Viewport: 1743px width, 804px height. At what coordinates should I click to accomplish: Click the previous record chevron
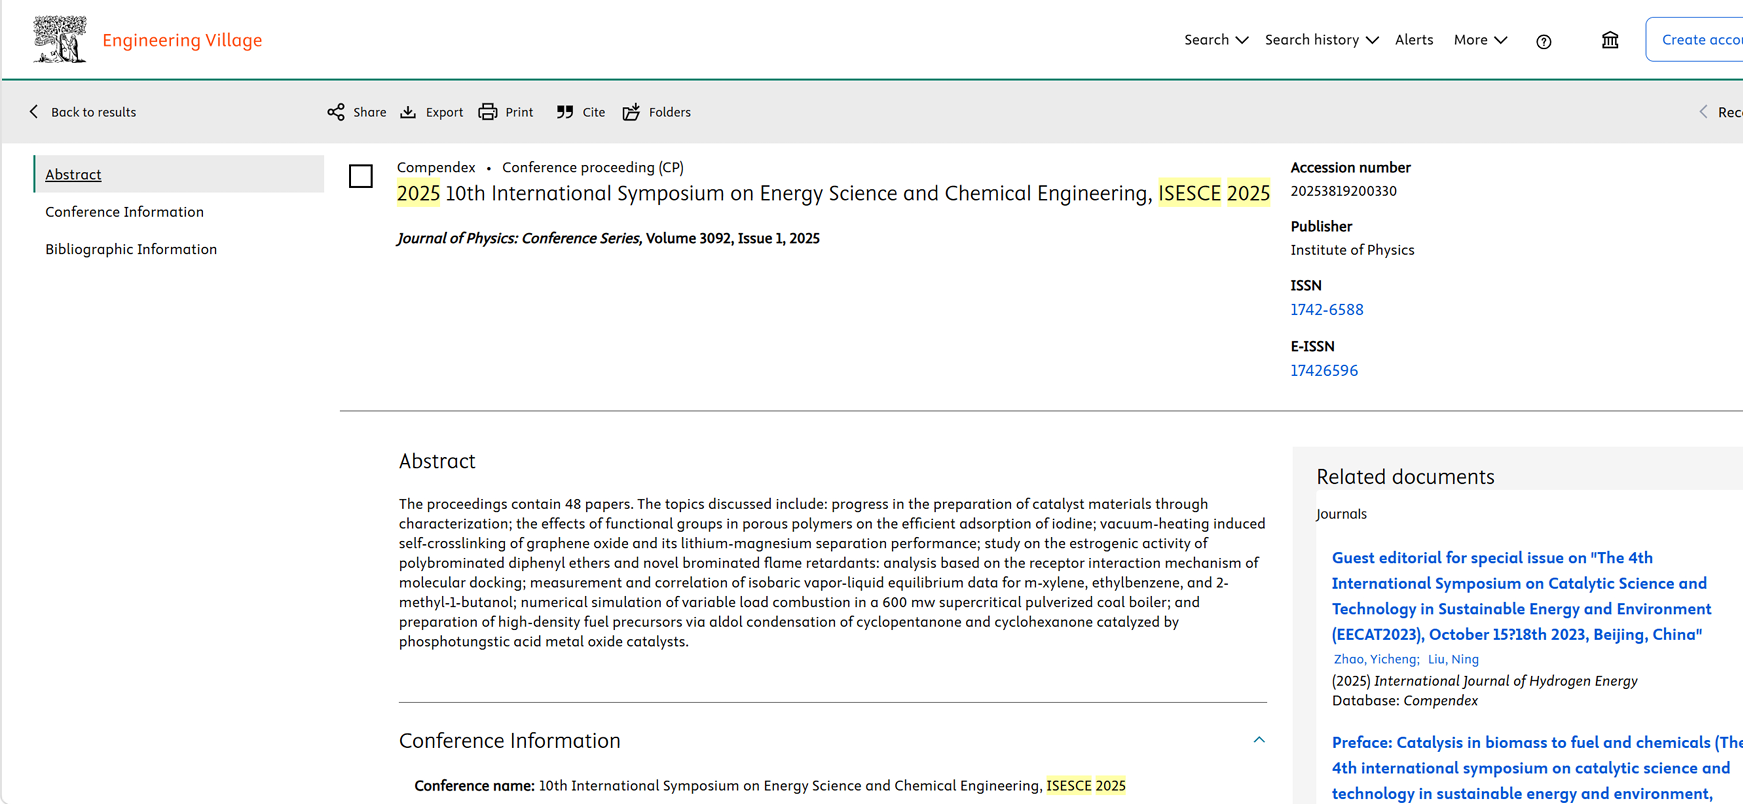click(x=1703, y=112)
